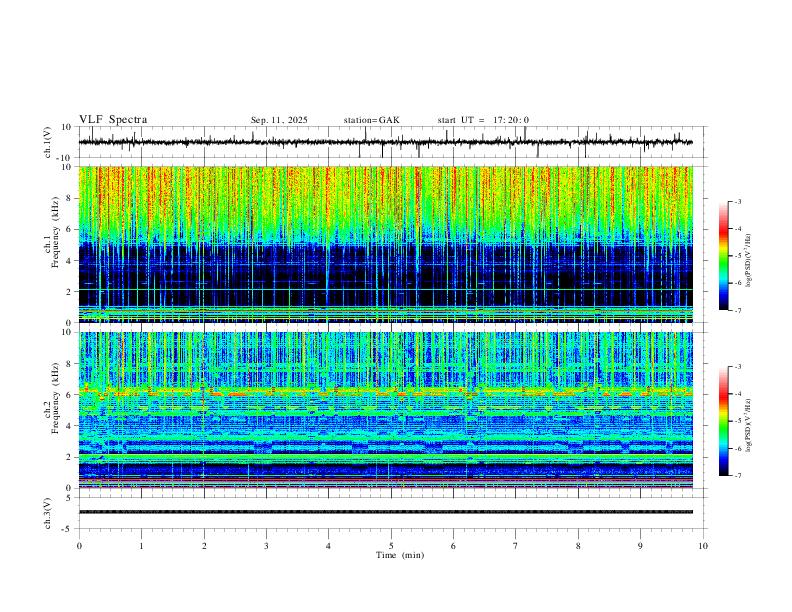Click the "Time (min)" axis label
This screenshot has width=792, height=612.
click(400, 555)
